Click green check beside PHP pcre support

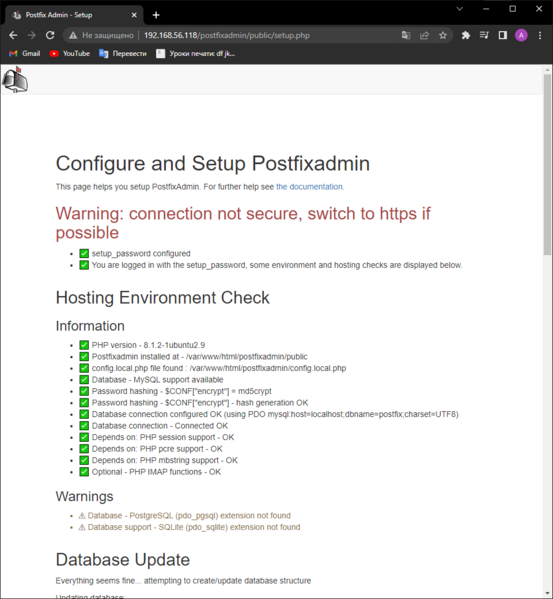pos(84,449)
